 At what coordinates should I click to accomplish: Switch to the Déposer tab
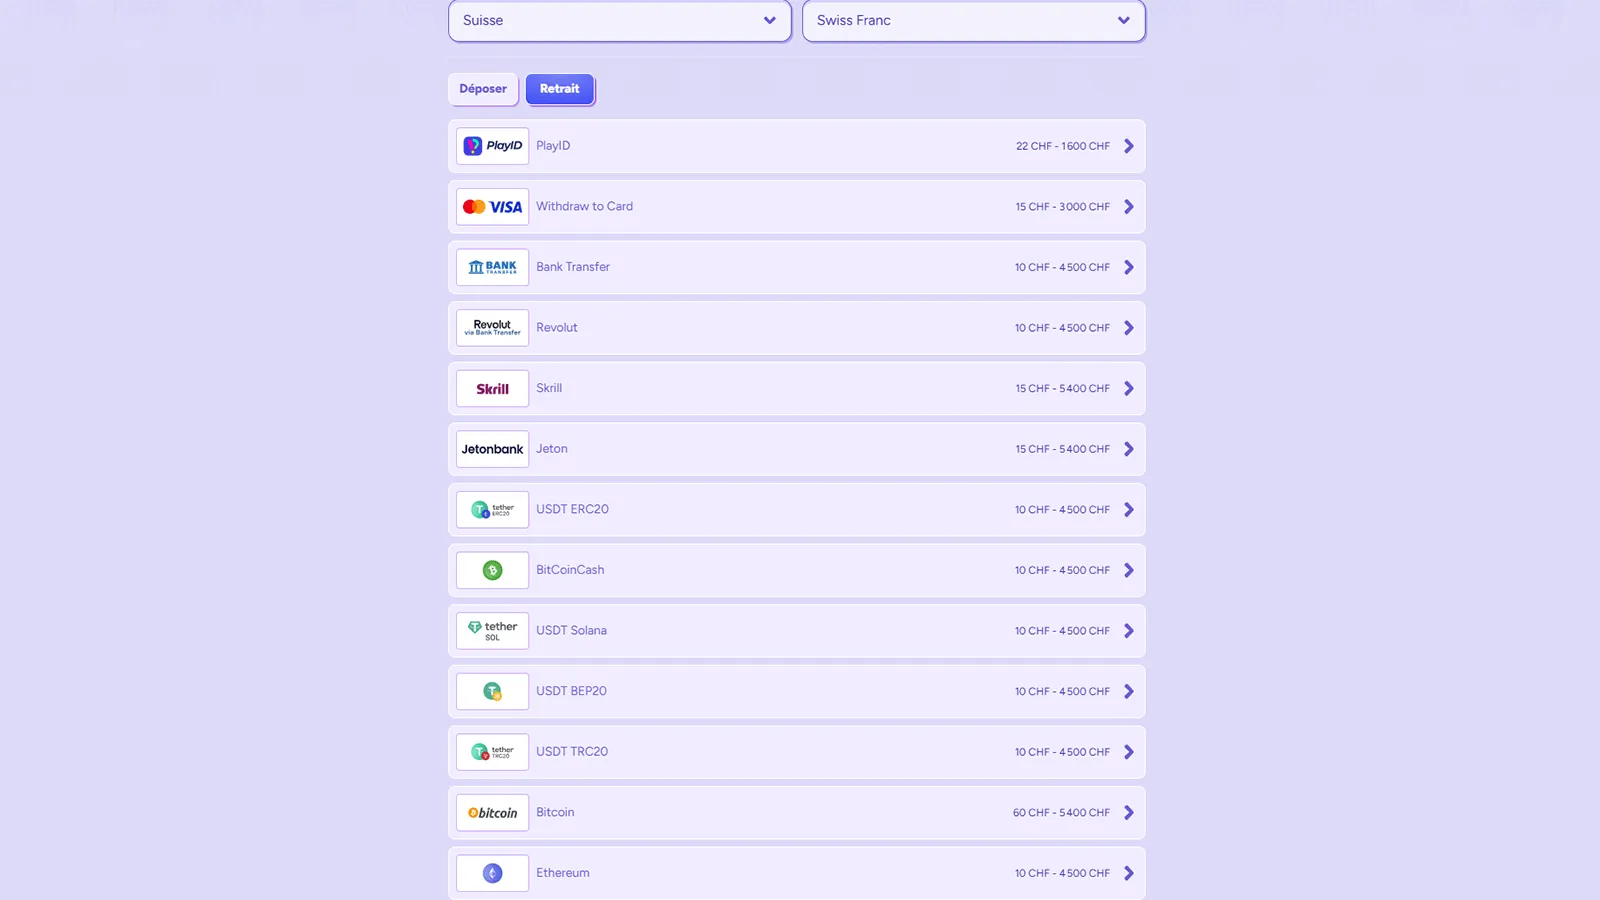pos(483,89)
